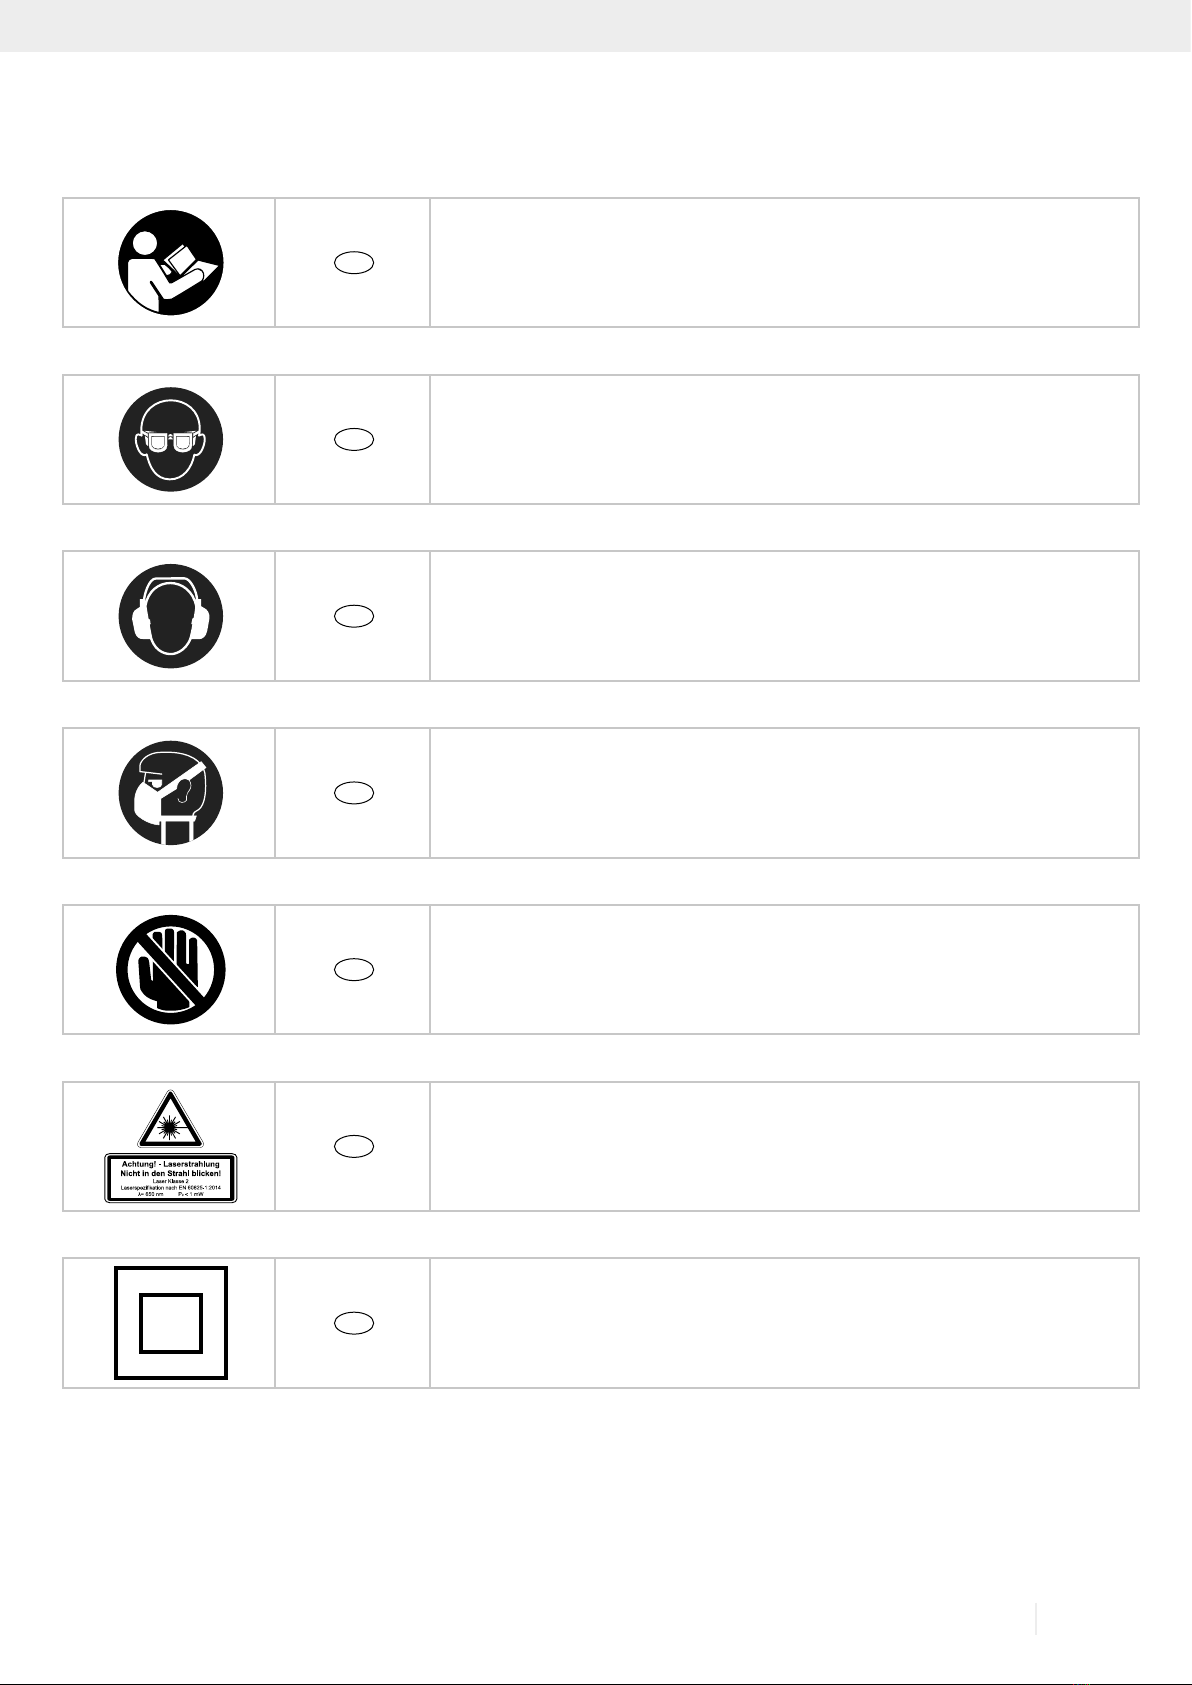Click the crossed-out hand prohibition symbol
The height and width of the screenshot is (1685, 1192).
tap(171, 970)
